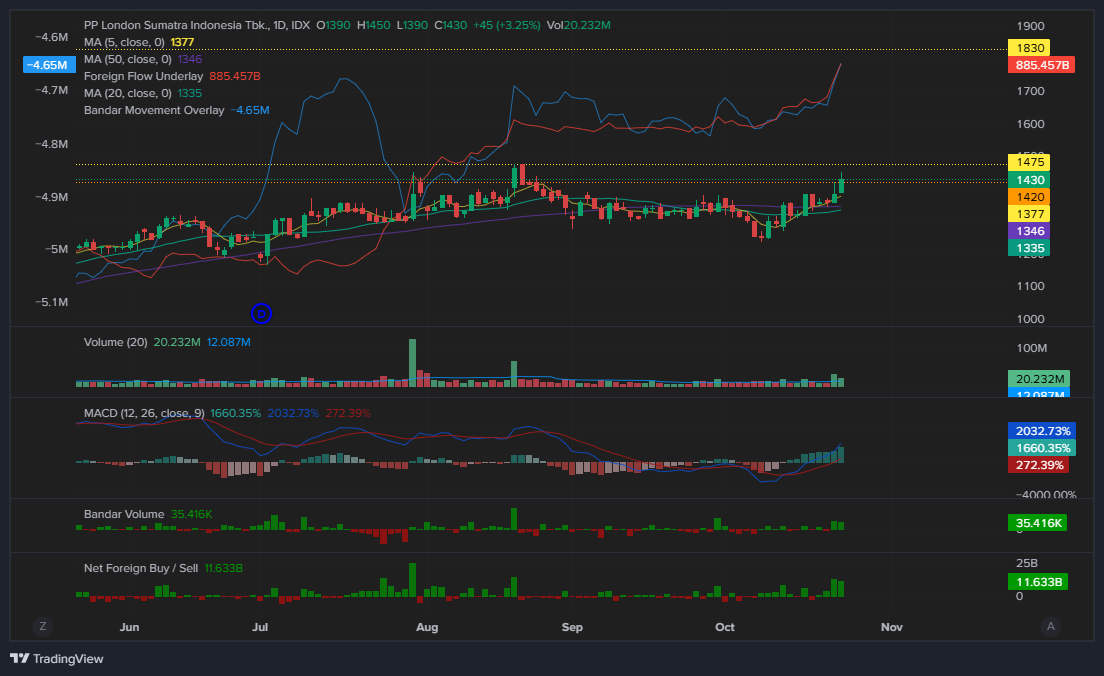Screen dimensions: 1104x676
Task: Click the green 11.633B net foreign scale label
Action: pos(1039,582)
